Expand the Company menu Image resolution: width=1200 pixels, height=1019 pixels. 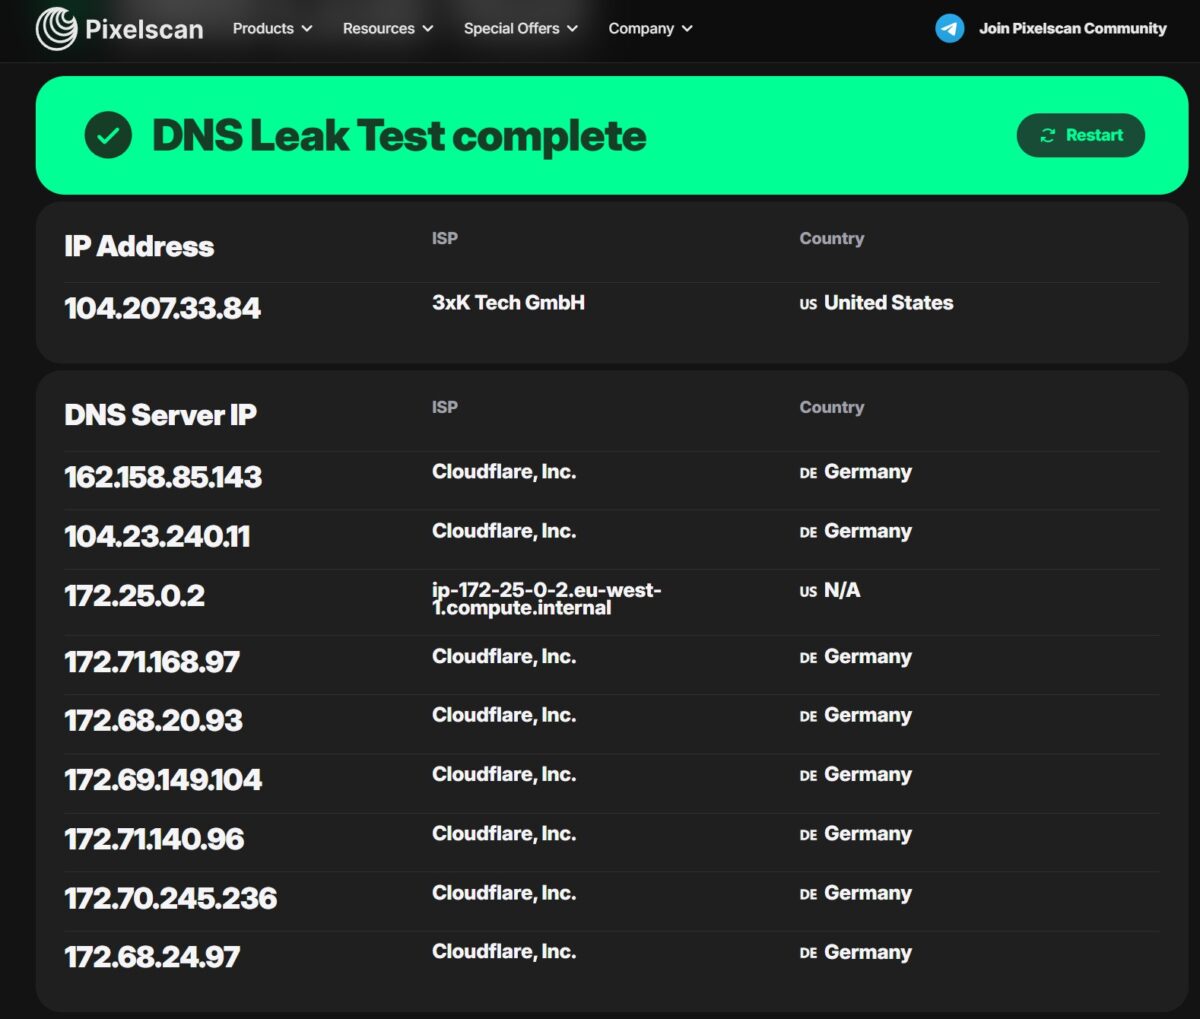tap(650, 28)
